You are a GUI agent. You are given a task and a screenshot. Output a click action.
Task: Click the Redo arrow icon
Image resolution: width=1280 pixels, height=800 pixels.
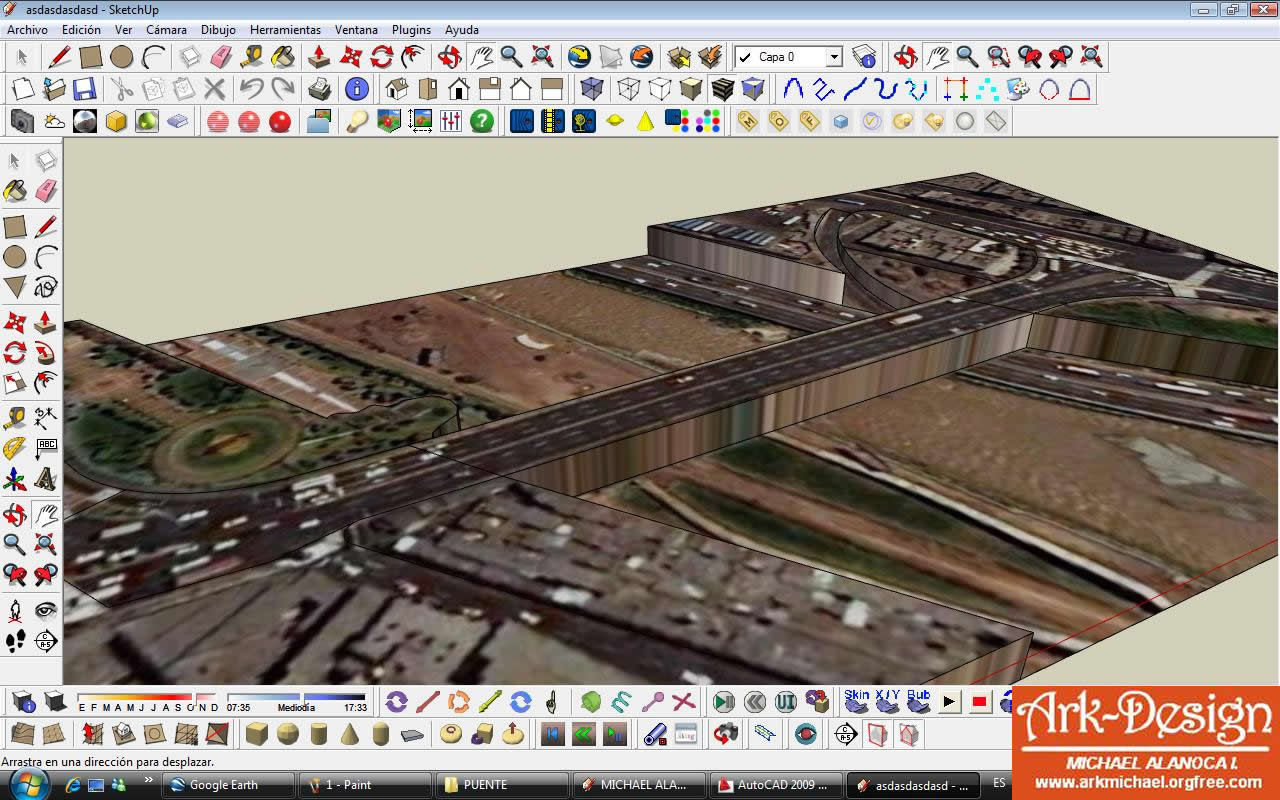coord(283,89)
